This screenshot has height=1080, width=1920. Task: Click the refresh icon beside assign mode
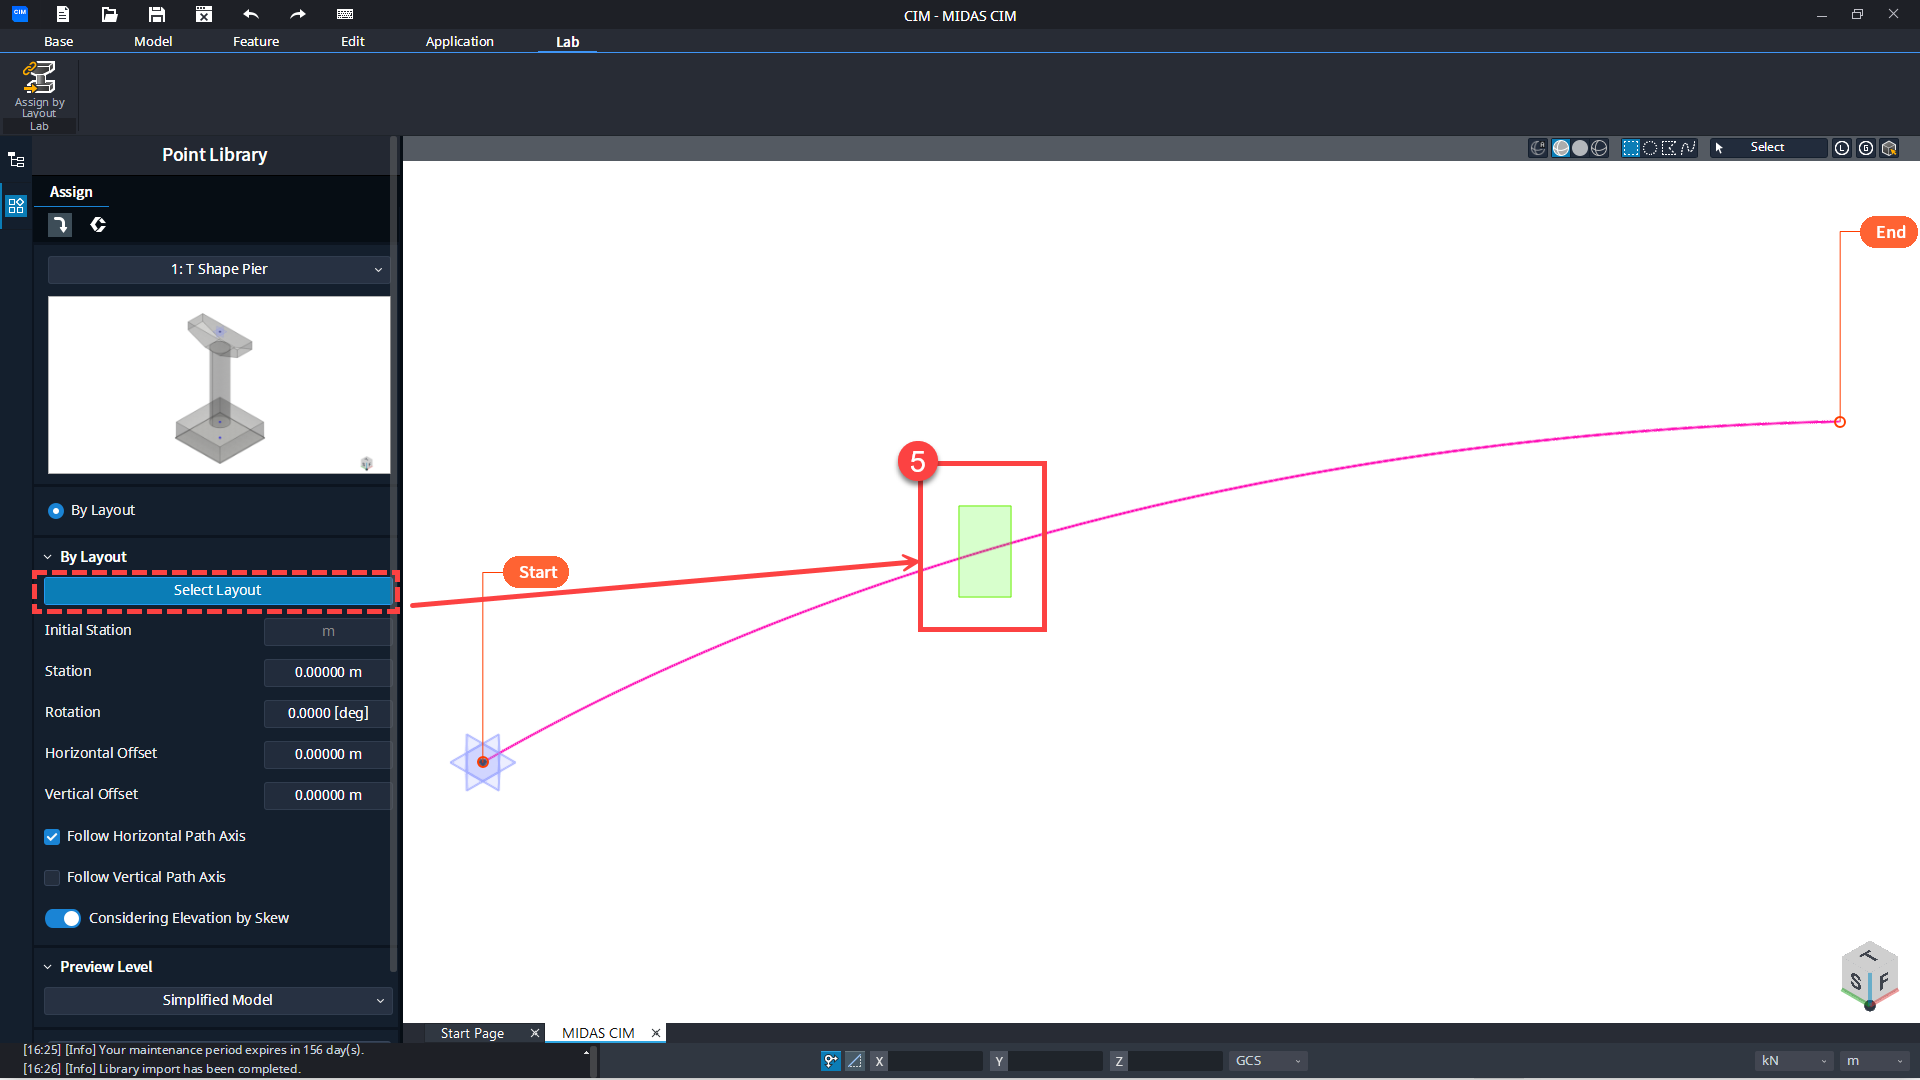tap(98, 225)
